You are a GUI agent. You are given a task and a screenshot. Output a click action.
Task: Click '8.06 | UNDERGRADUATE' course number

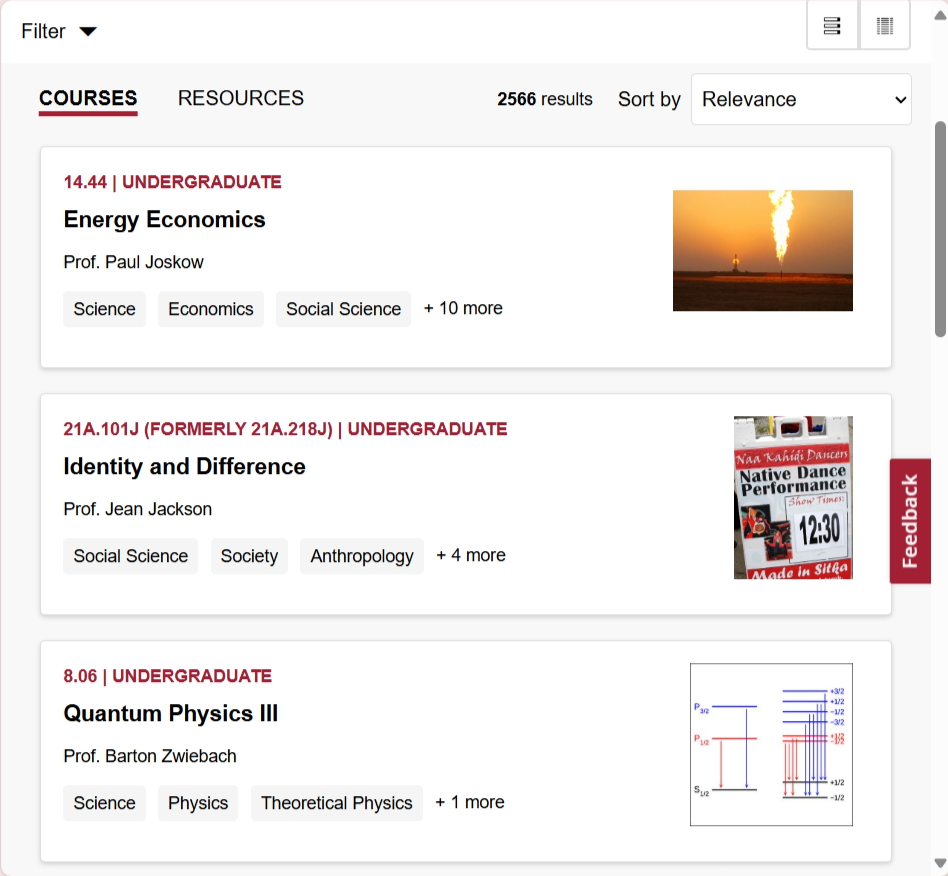tap(167, 676)
